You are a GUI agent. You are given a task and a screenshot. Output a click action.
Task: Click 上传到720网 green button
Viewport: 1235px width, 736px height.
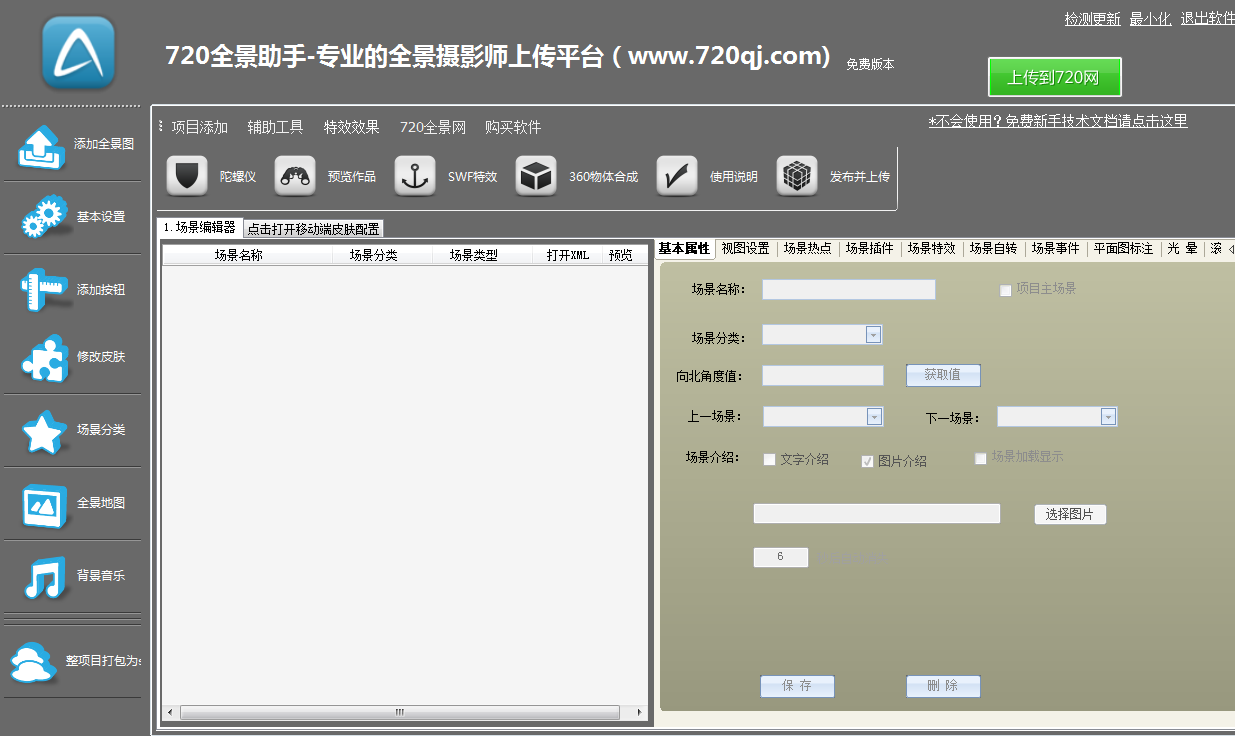pyautogui.click(x=1055, y=77)
